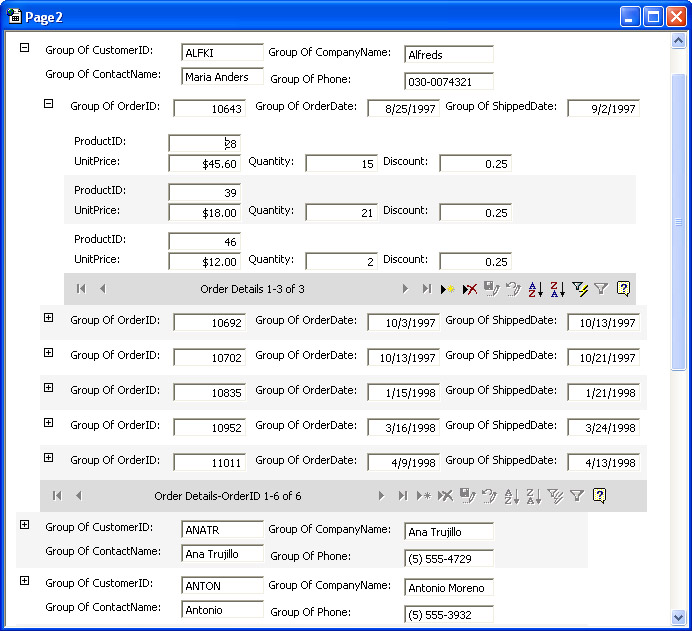Click the vertical scrollbar down arrow
Screen dimensions: 692x631
click(679, 617)
